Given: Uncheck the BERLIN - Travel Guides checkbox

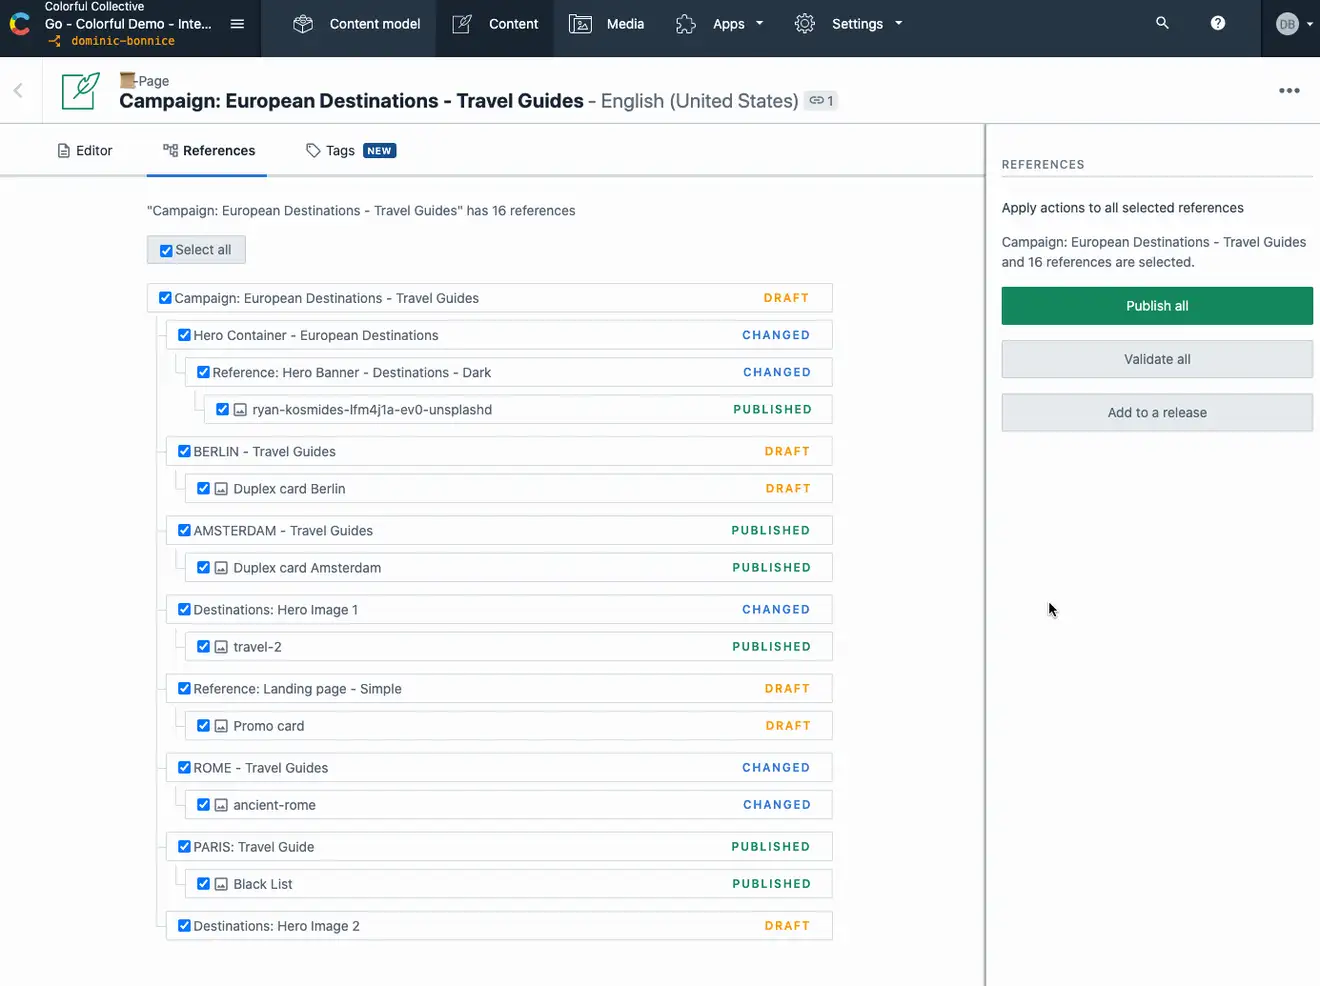Looking at the screenshot, I should (x=184, y=451).
